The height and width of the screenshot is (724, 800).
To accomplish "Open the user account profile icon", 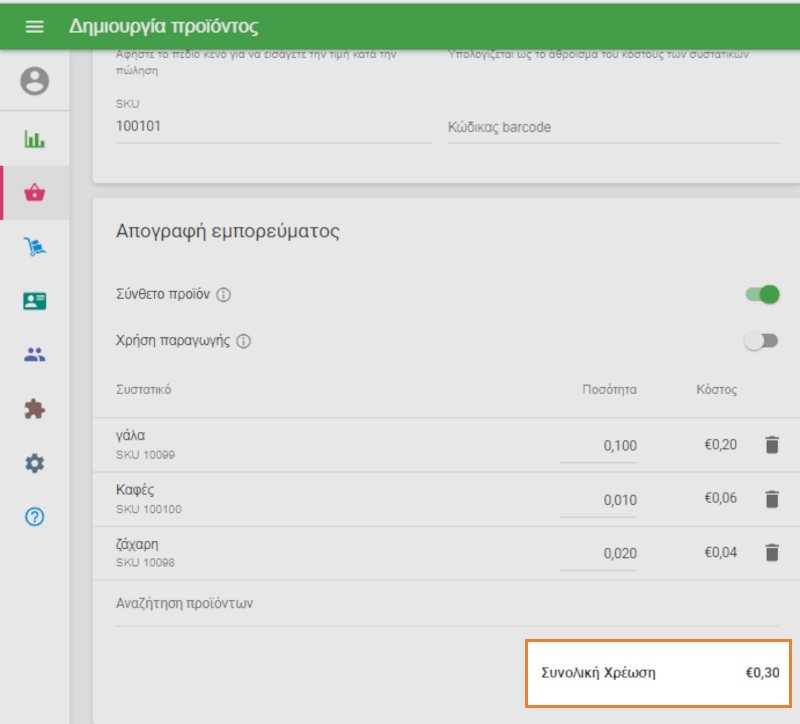I will pyautogui.click(x=35, y=81).
